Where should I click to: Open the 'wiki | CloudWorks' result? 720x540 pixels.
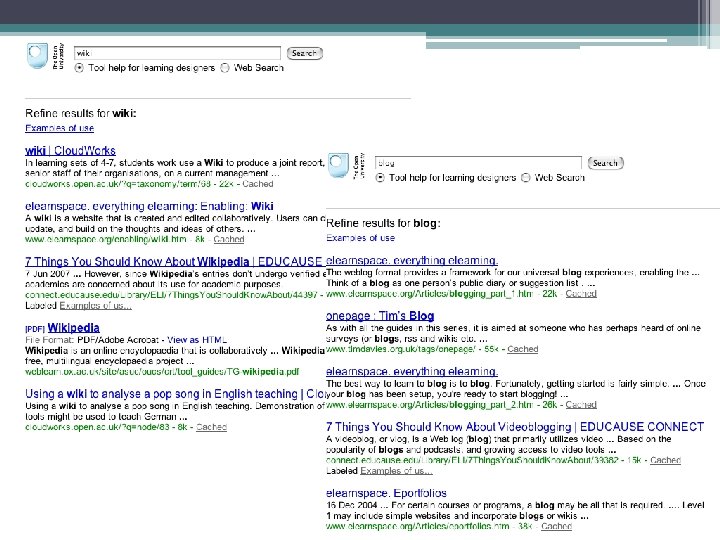[70, 151]
